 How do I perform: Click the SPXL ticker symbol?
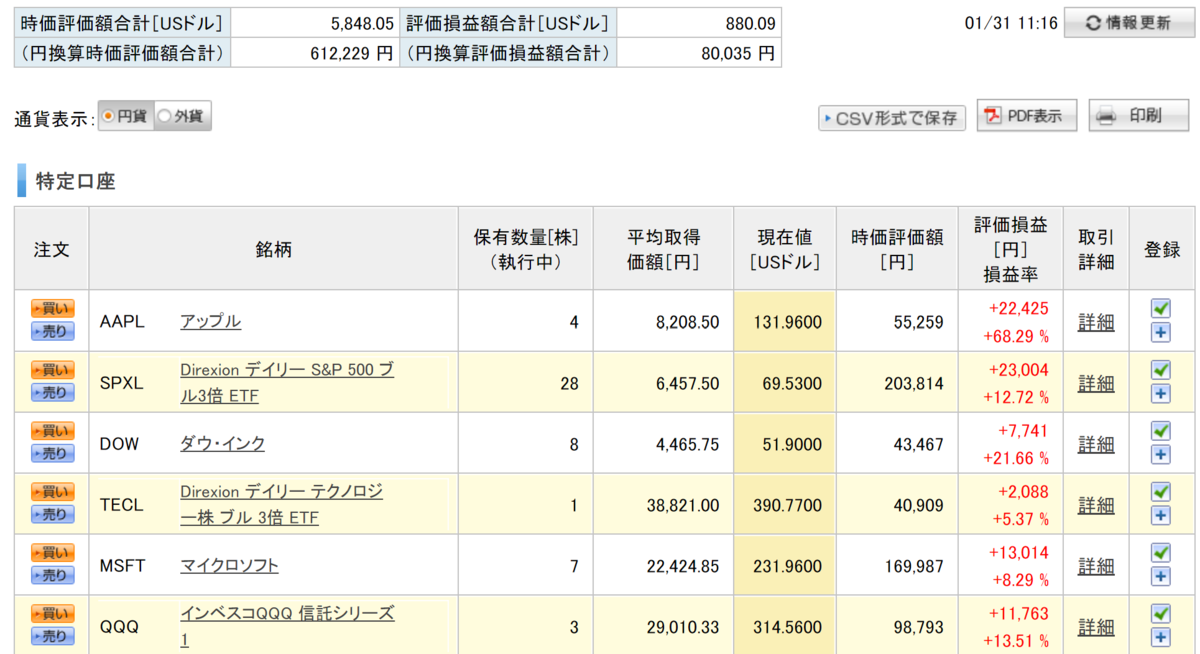[122, 383]
